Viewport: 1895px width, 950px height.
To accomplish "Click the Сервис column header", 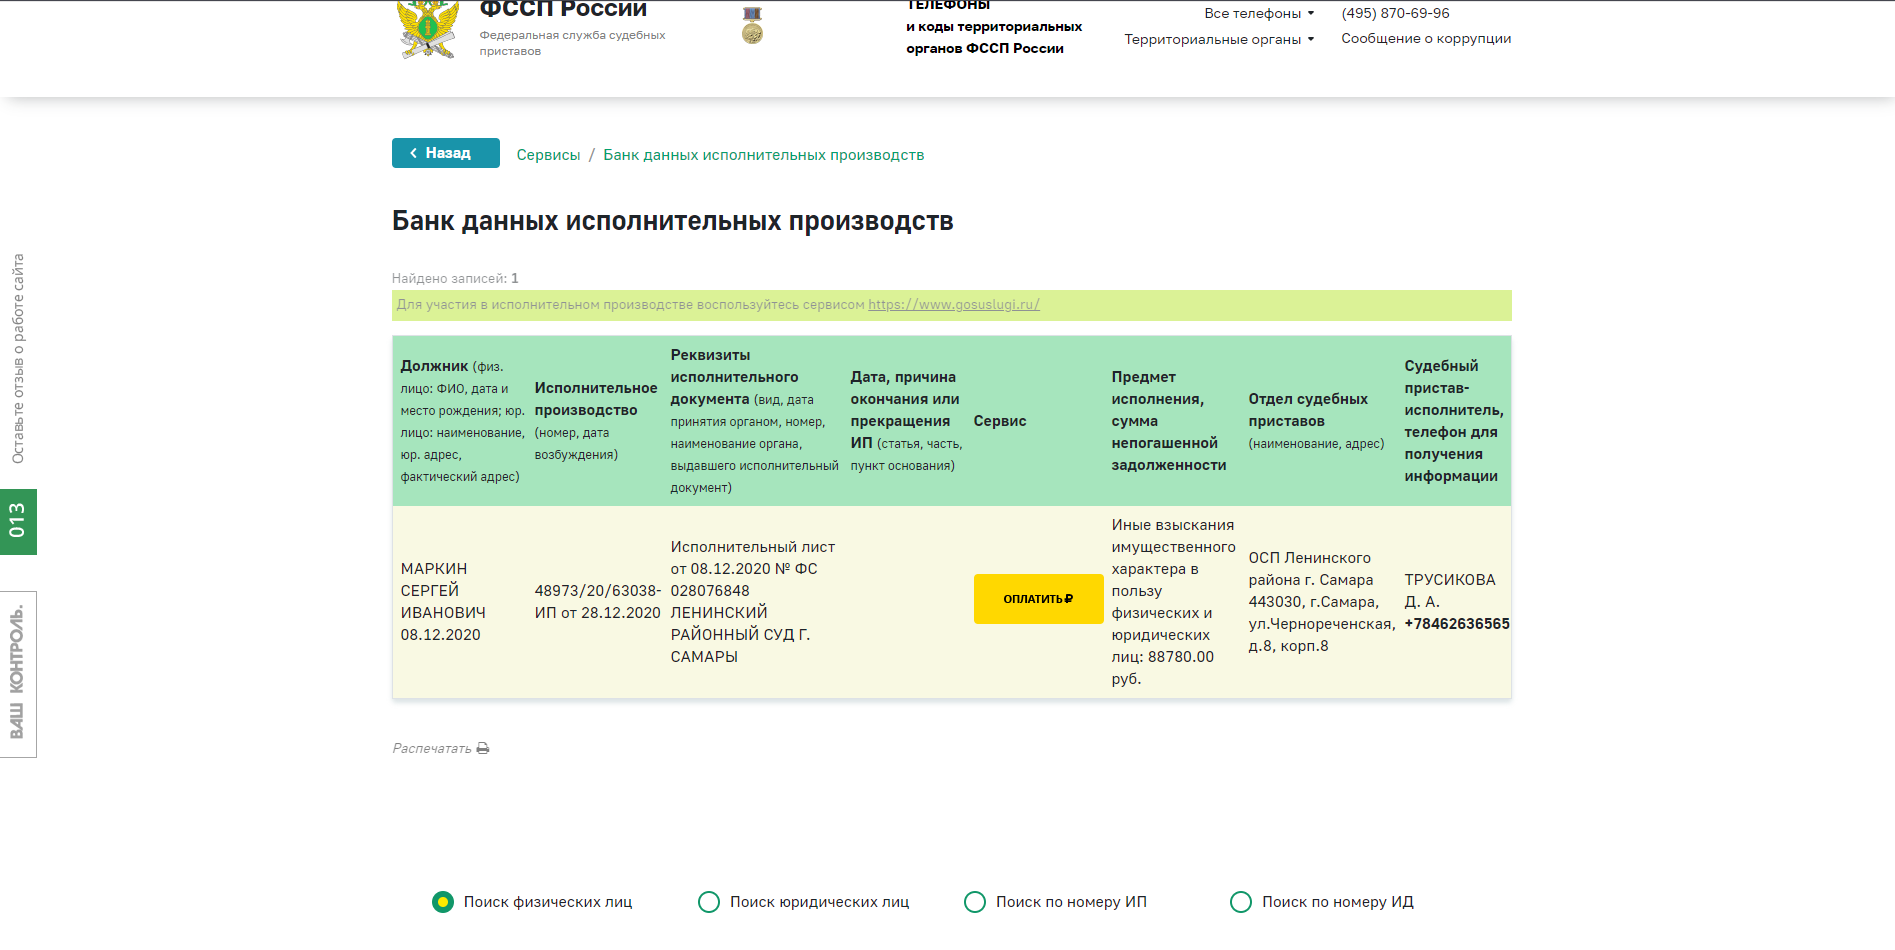I will pyautogui.click(x=1000, y=421).
